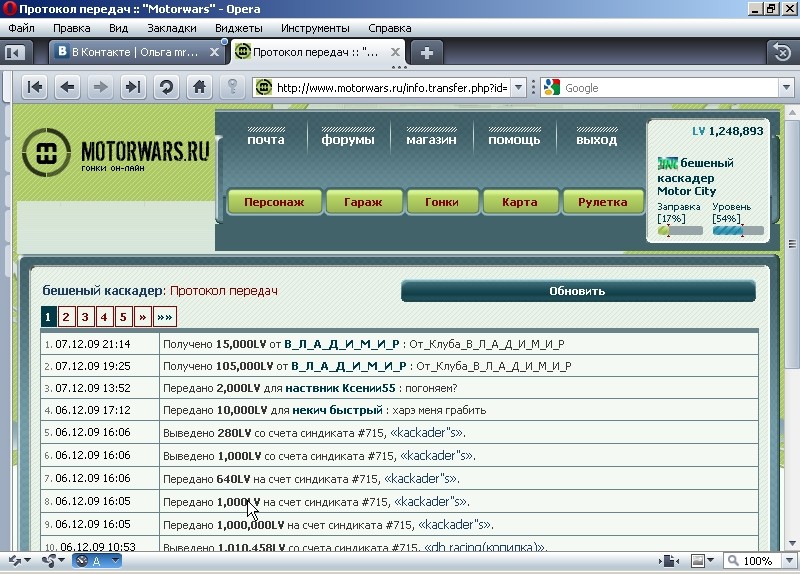Click the clan badge beside бешеный каскадер

[x=667, y=163]
